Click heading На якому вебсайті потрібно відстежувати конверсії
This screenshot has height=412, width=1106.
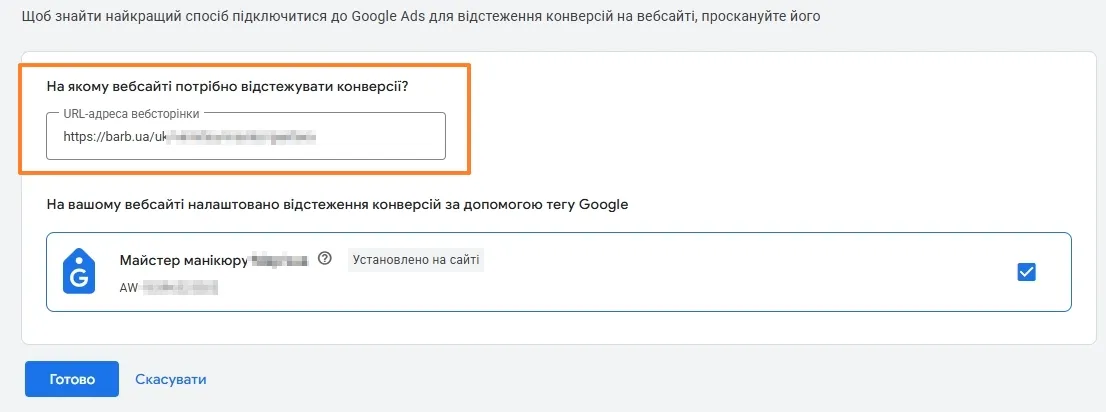228,87
